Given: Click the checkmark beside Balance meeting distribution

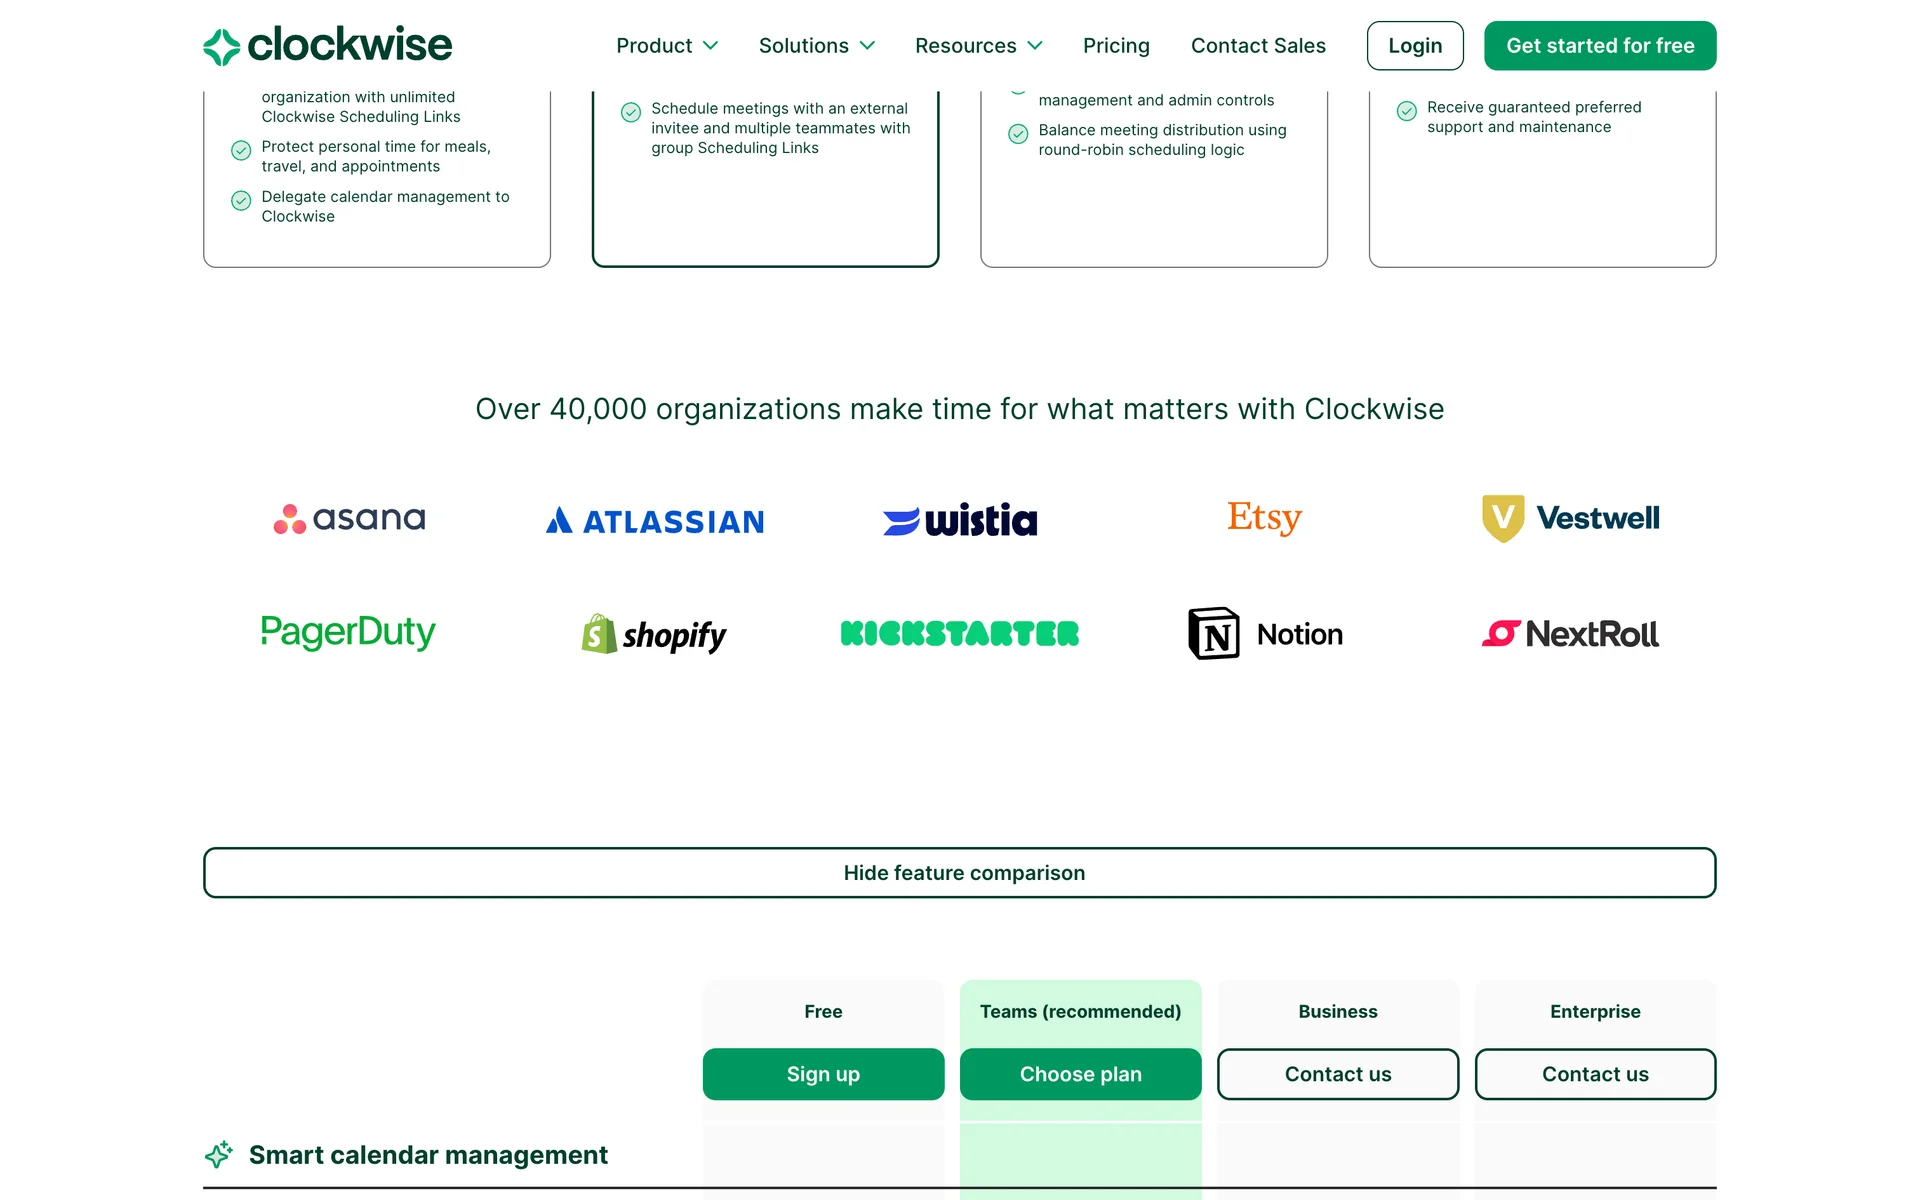Looking at the screenshot, I should [1018, 134].
